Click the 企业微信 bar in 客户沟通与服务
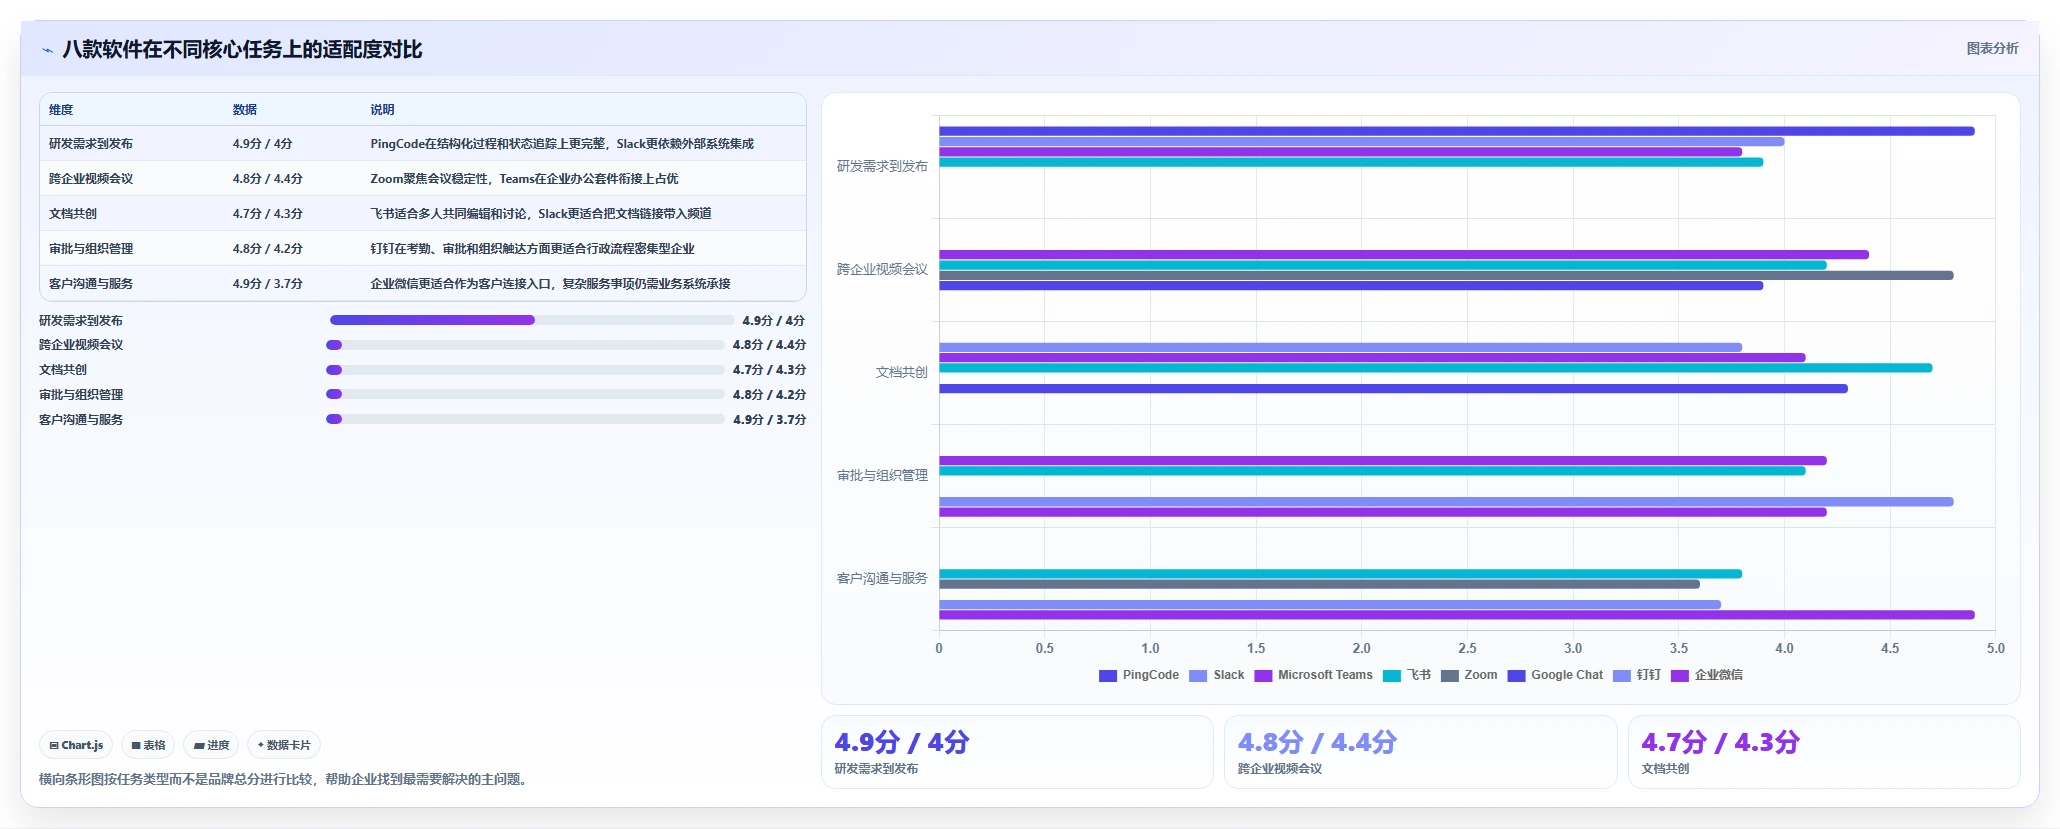2060x829 pixels. point(1457,615)
